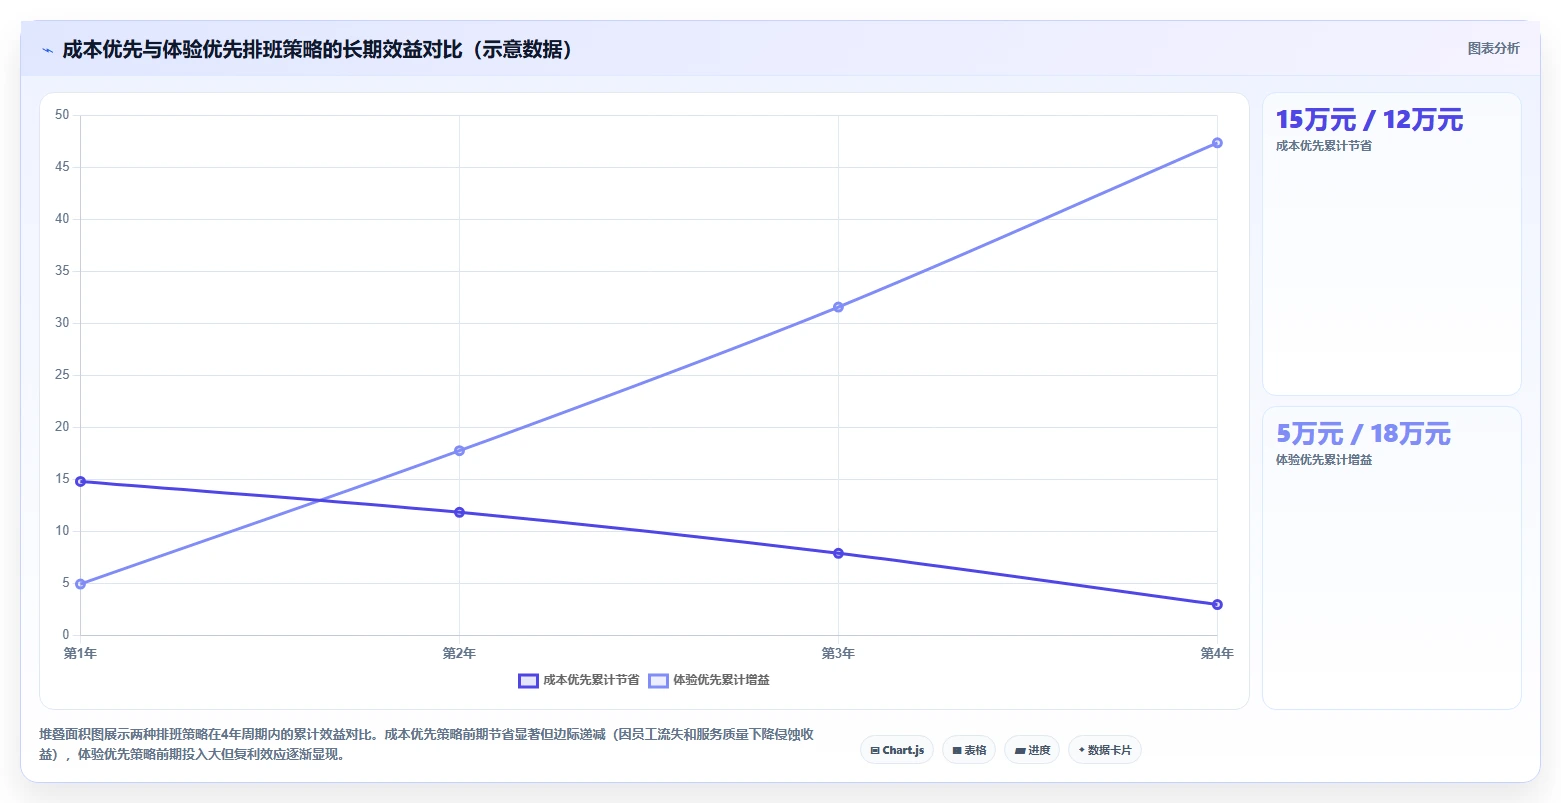The image size is (1561, 803).
Task: Click the 成本优先累计节省 card caption
Action: (x=1324, y=146)
